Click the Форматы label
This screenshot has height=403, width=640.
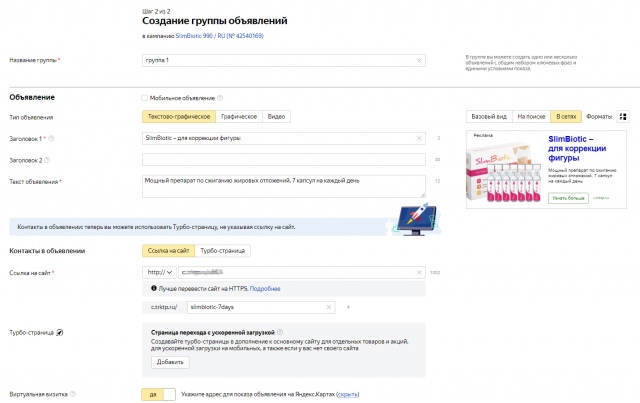tap(599, 117)
